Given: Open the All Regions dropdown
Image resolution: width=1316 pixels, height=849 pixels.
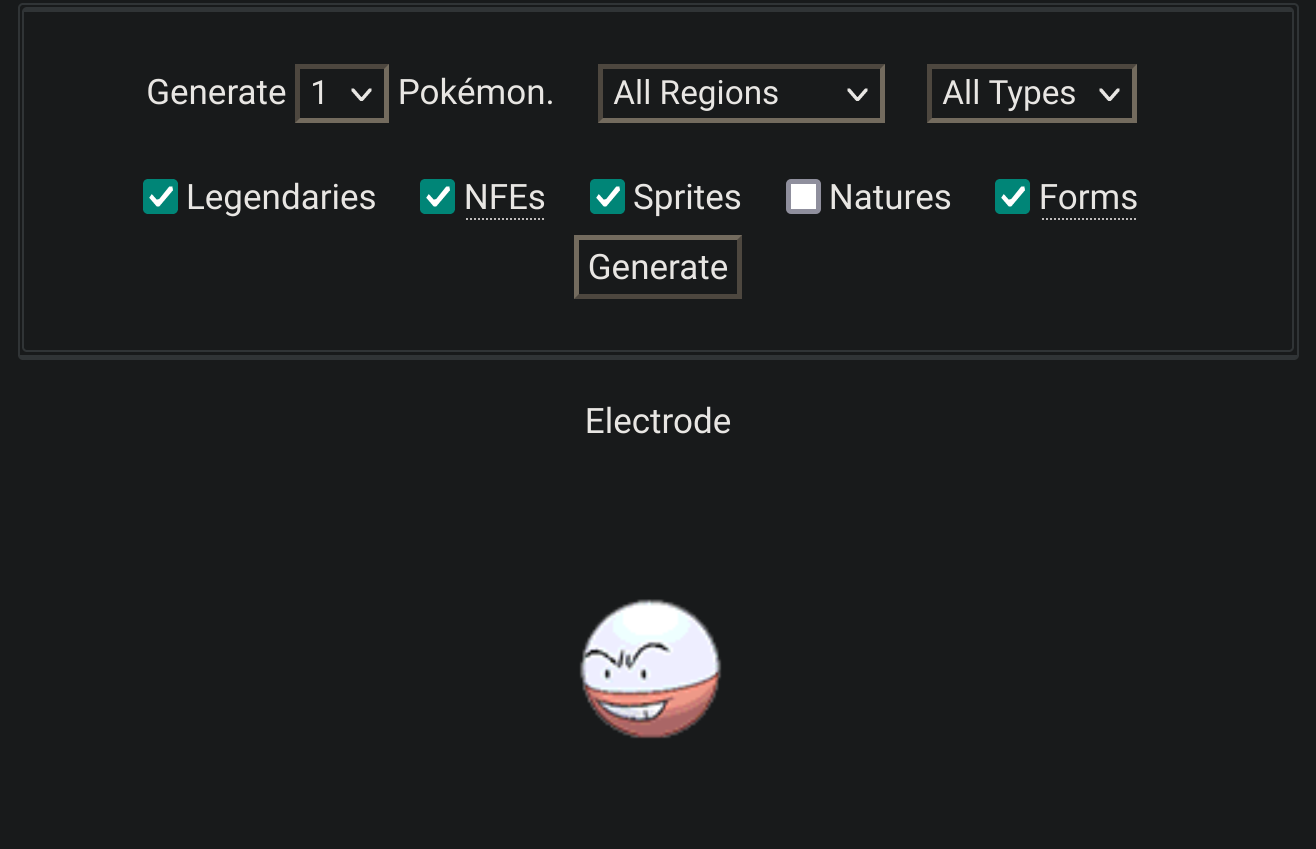Looking at the screenshot, I should point(741,94).
